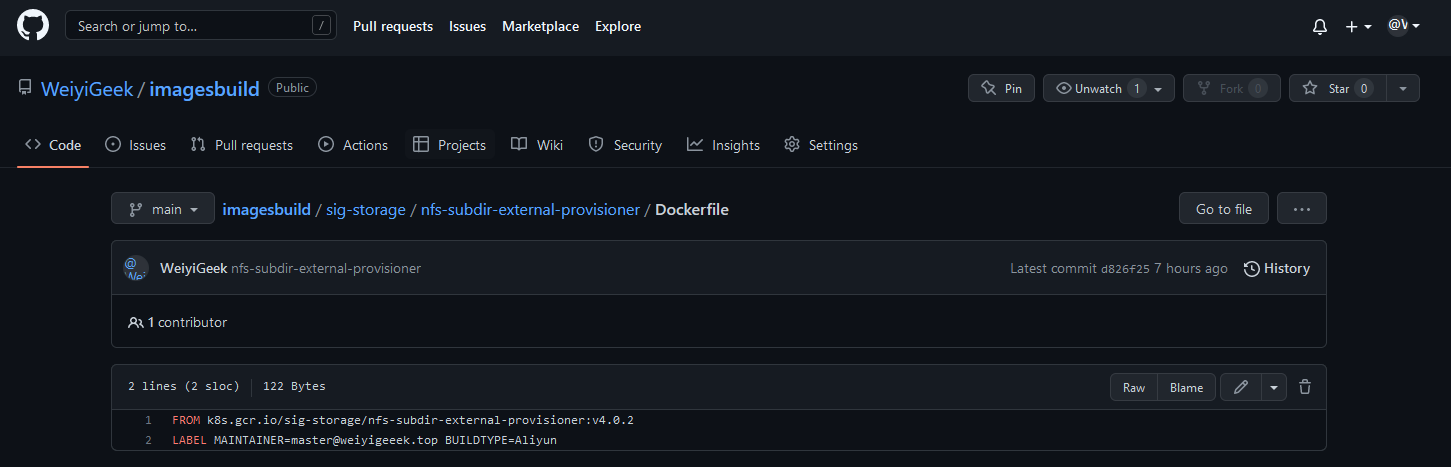Focus the Search or jump to field
1451x467 pixels.
point(201,26)
